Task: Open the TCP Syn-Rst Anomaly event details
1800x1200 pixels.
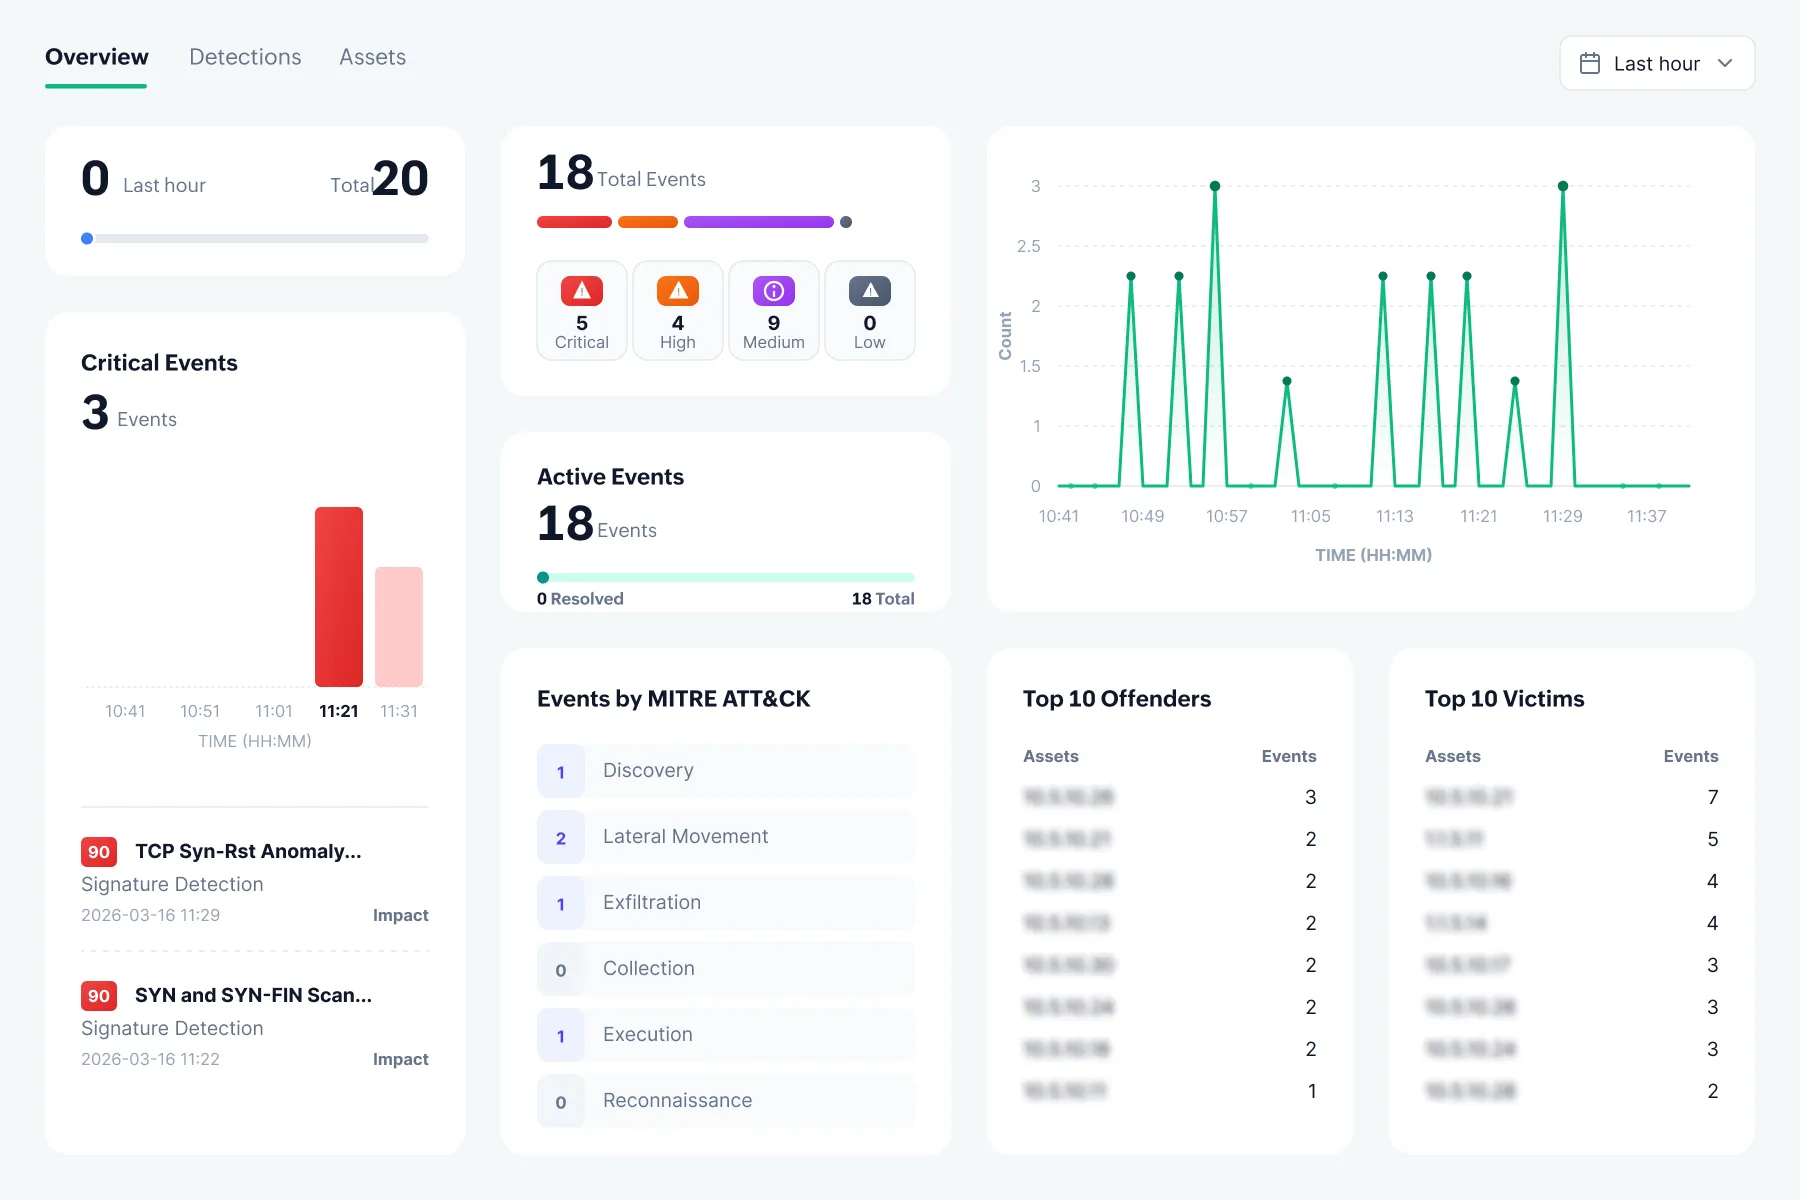Action: pos(248,851)
